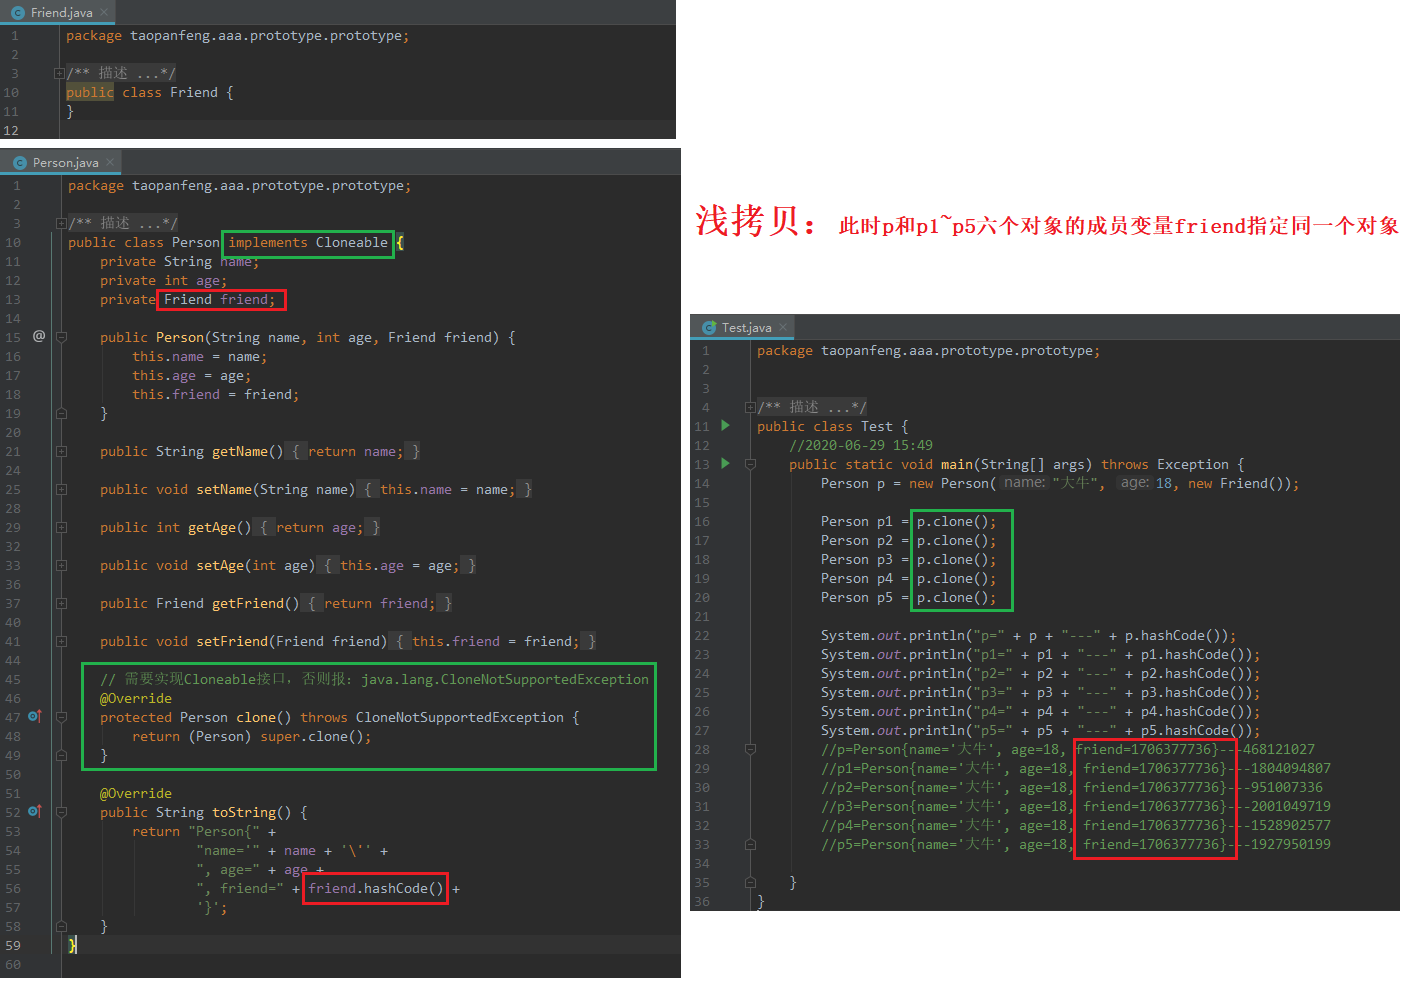Screen dimensions: 1422x996
Task: Click override gutter icon beside toString method
Action: click(x=35, y=811)
